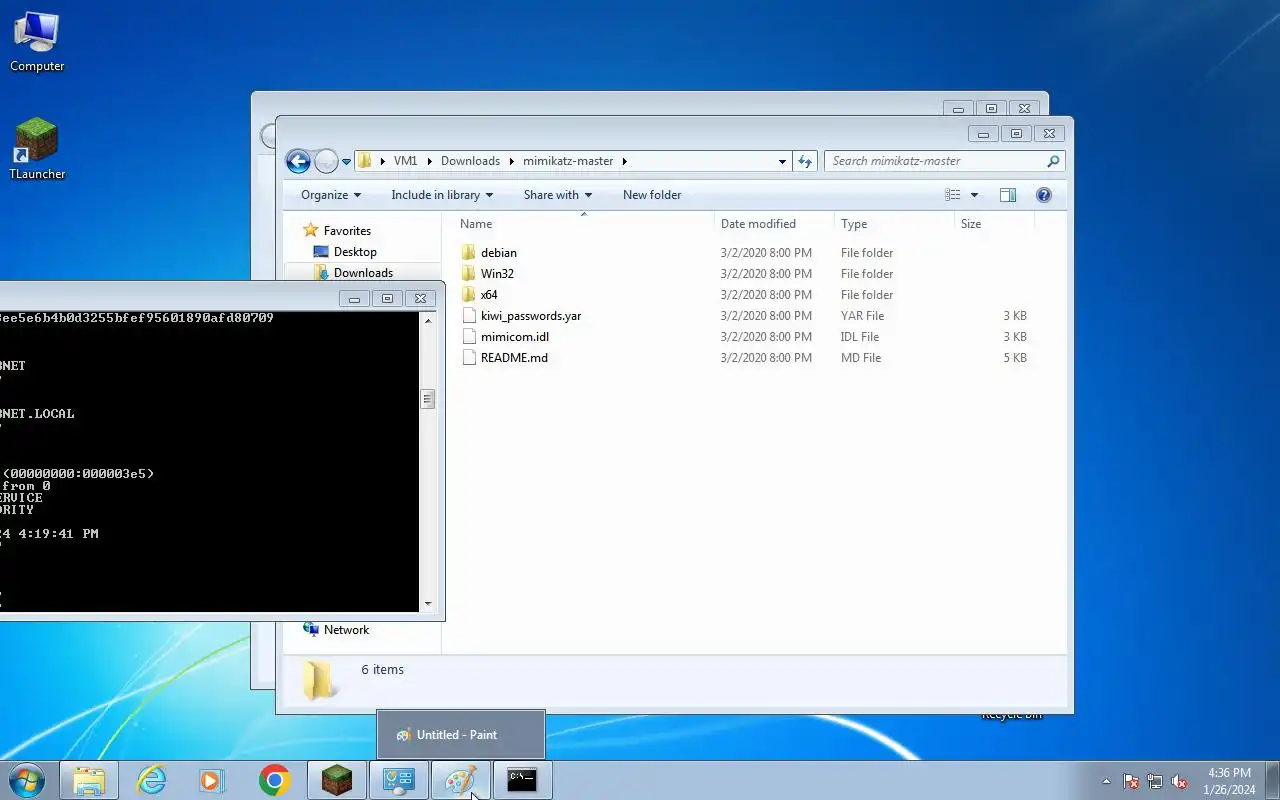1280x800 pixels.
Task: Click the search magnifier icon
Action: (1053, 161)
